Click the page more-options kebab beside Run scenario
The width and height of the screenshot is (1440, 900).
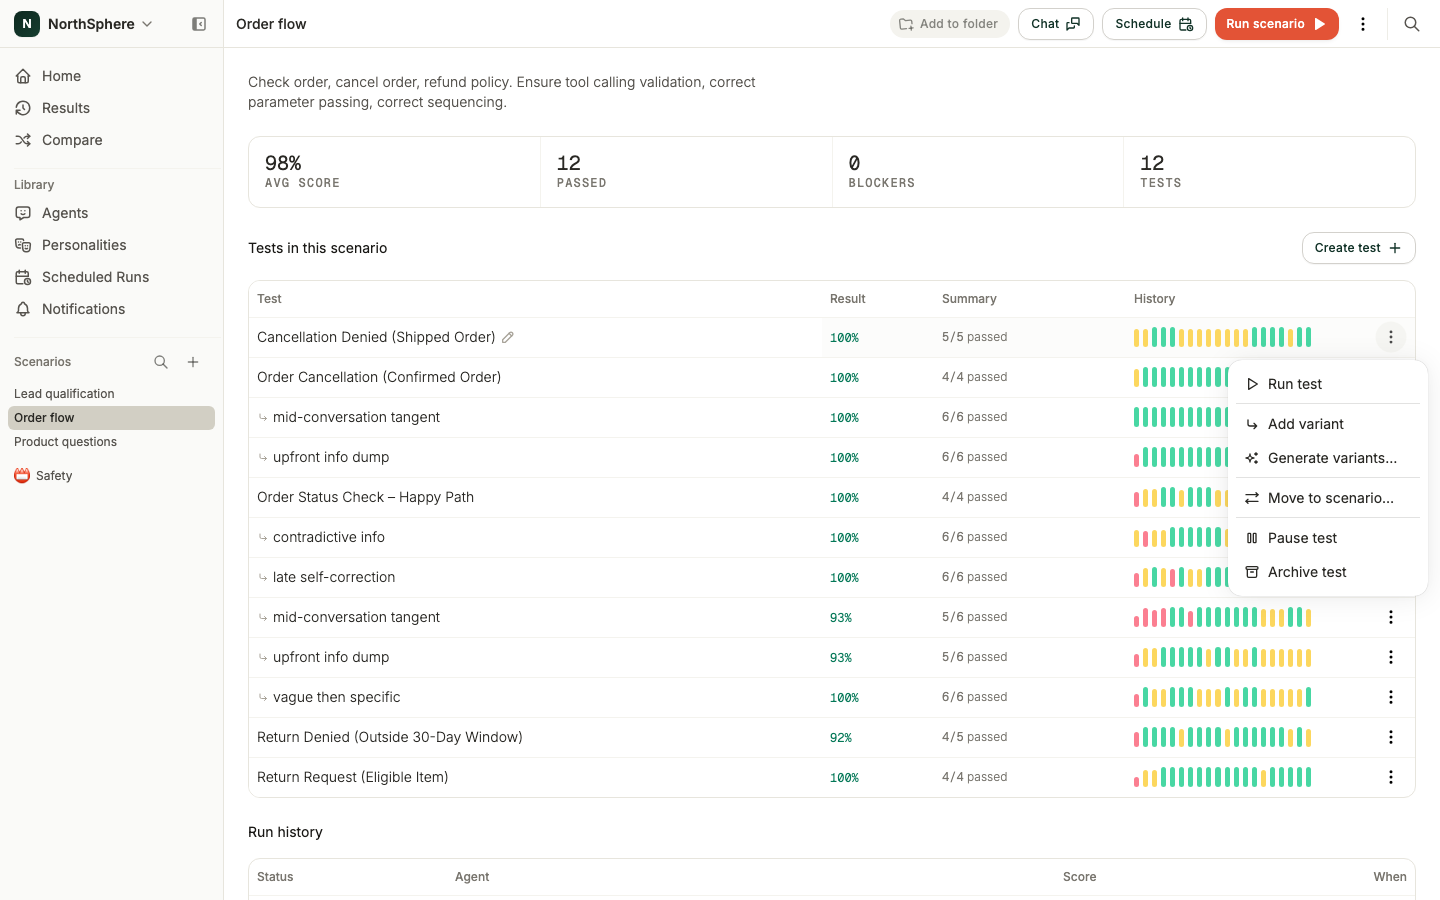(x=1363, y=24)
